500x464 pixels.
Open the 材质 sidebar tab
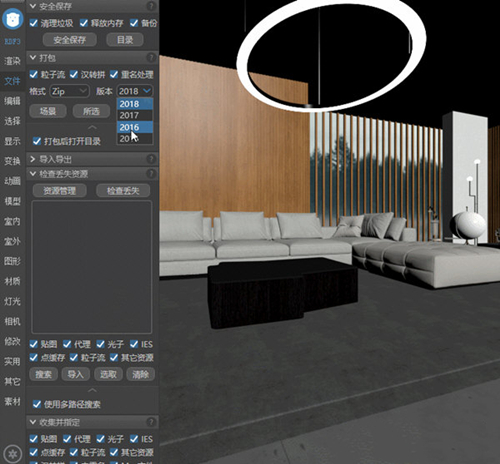pos(12,281)
